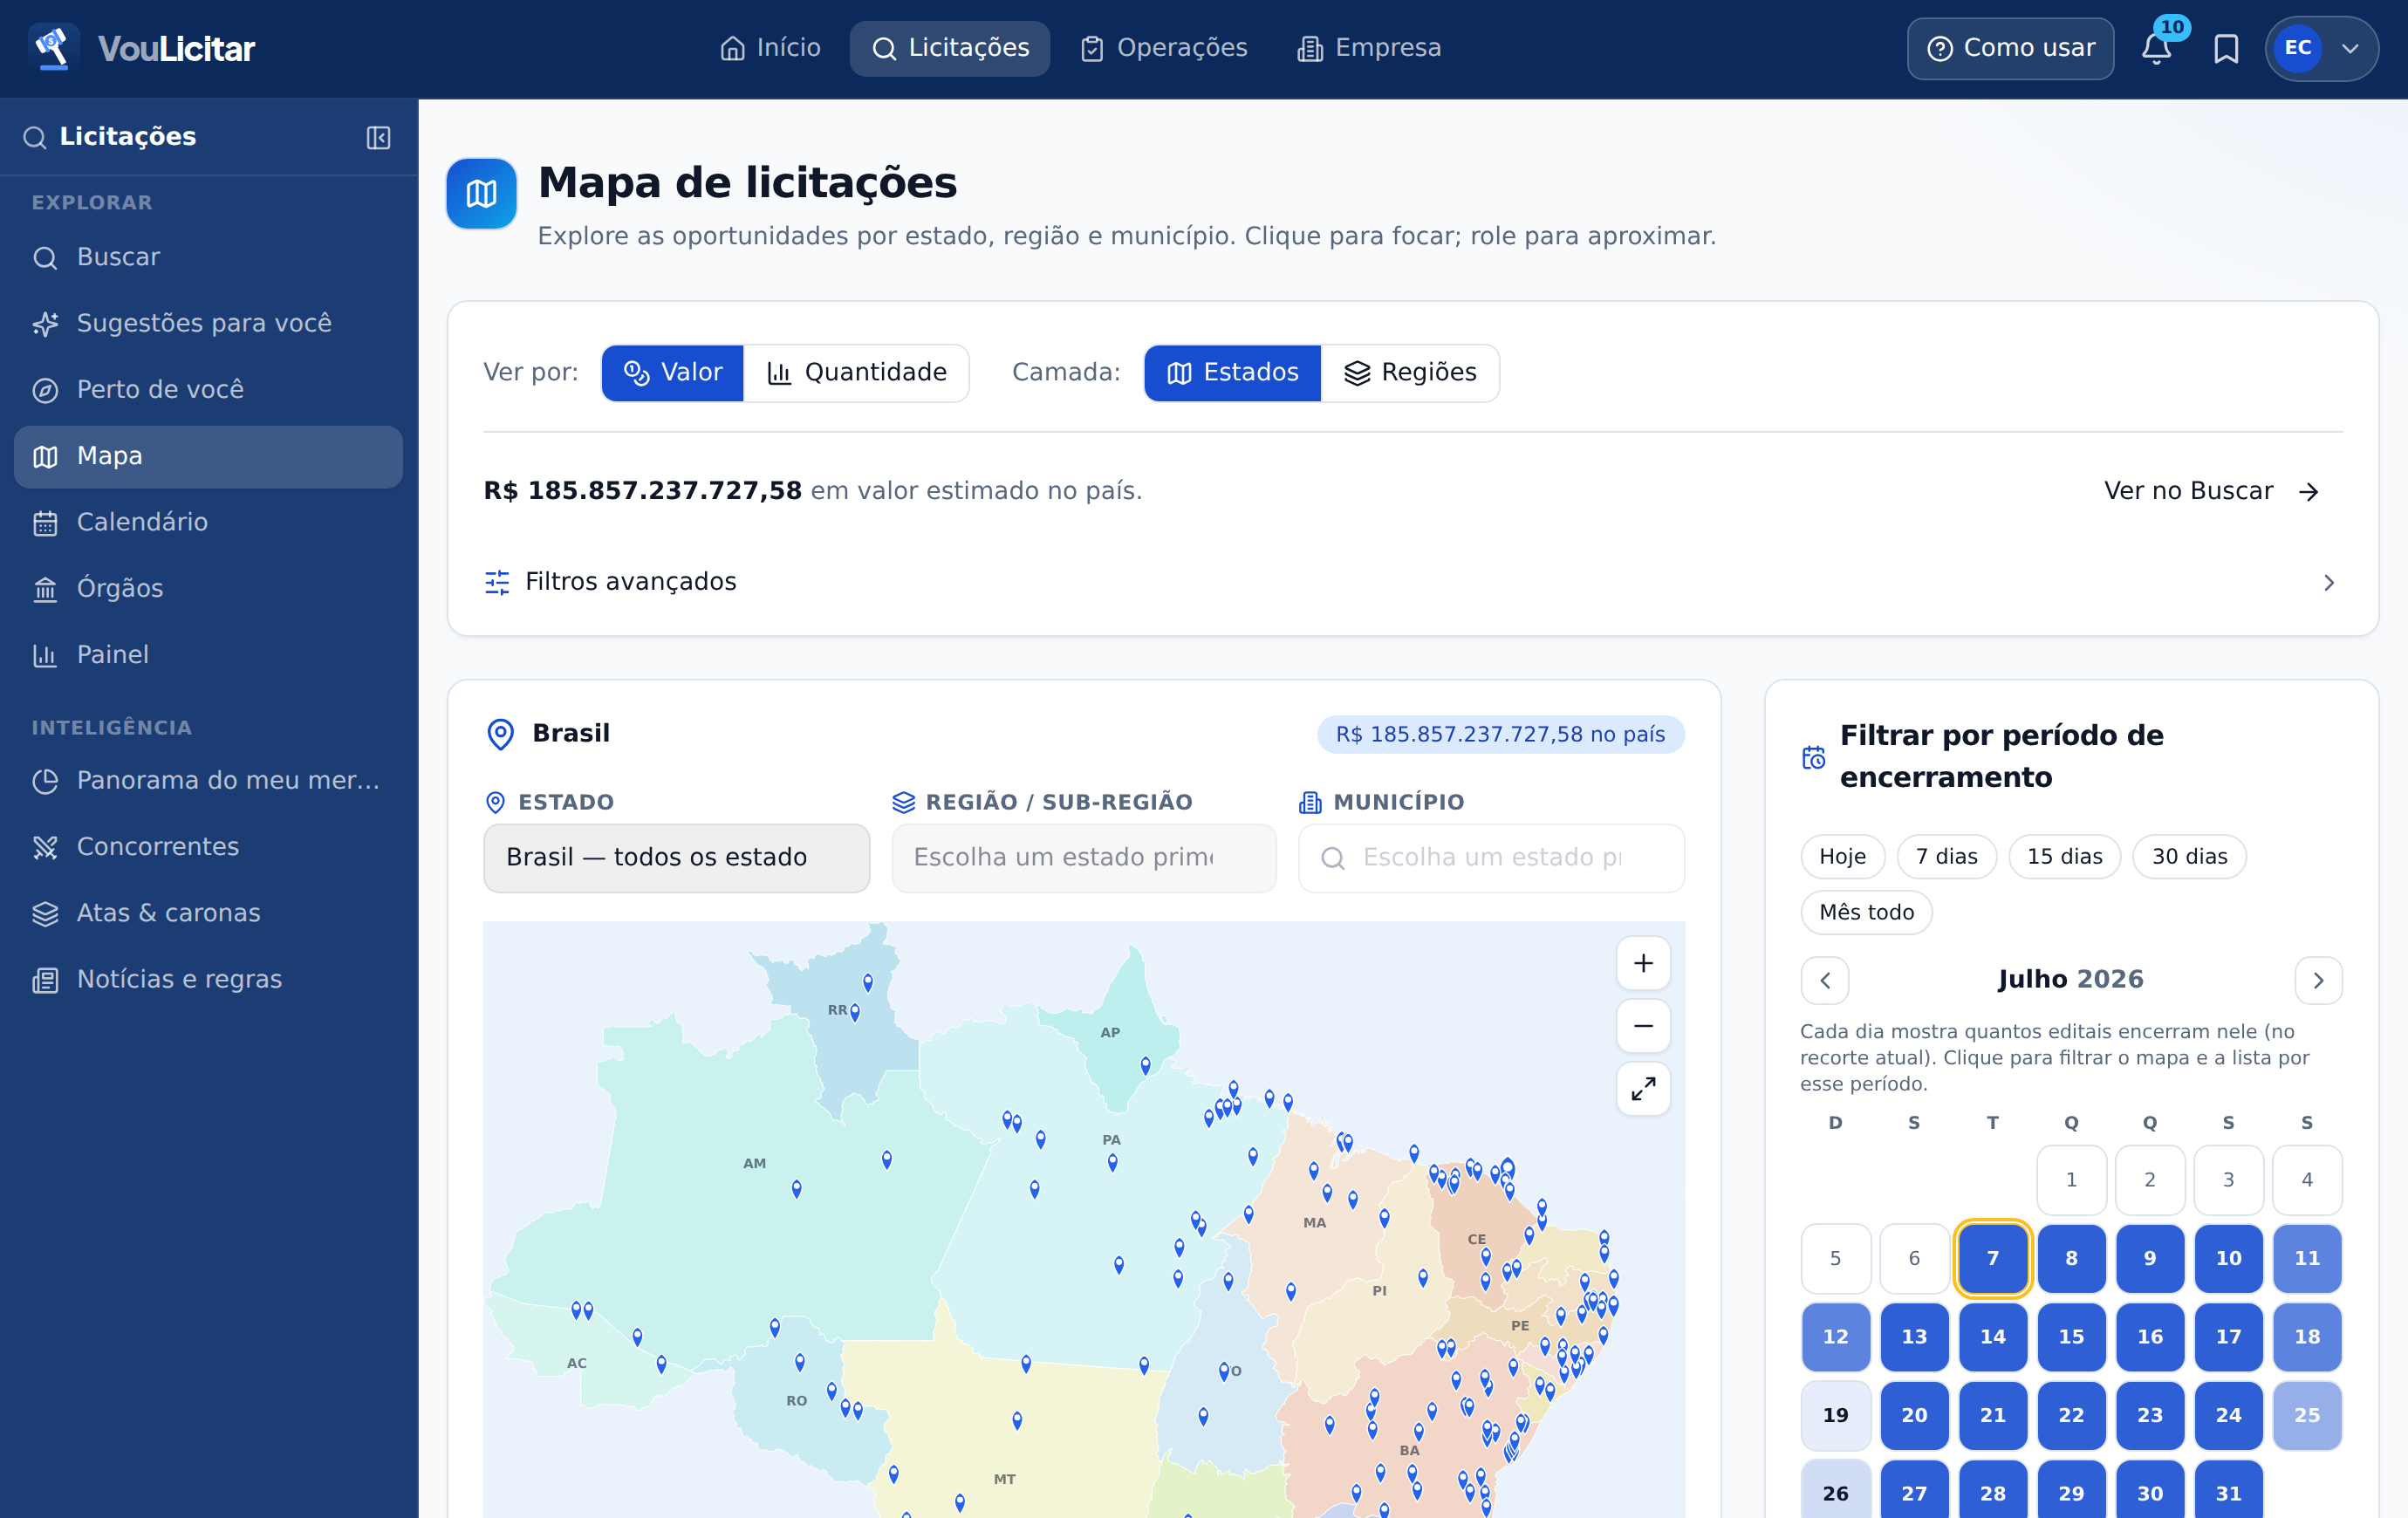Select day 19 in July calendar
2408x1518 pixels.
(1835, 1415)
